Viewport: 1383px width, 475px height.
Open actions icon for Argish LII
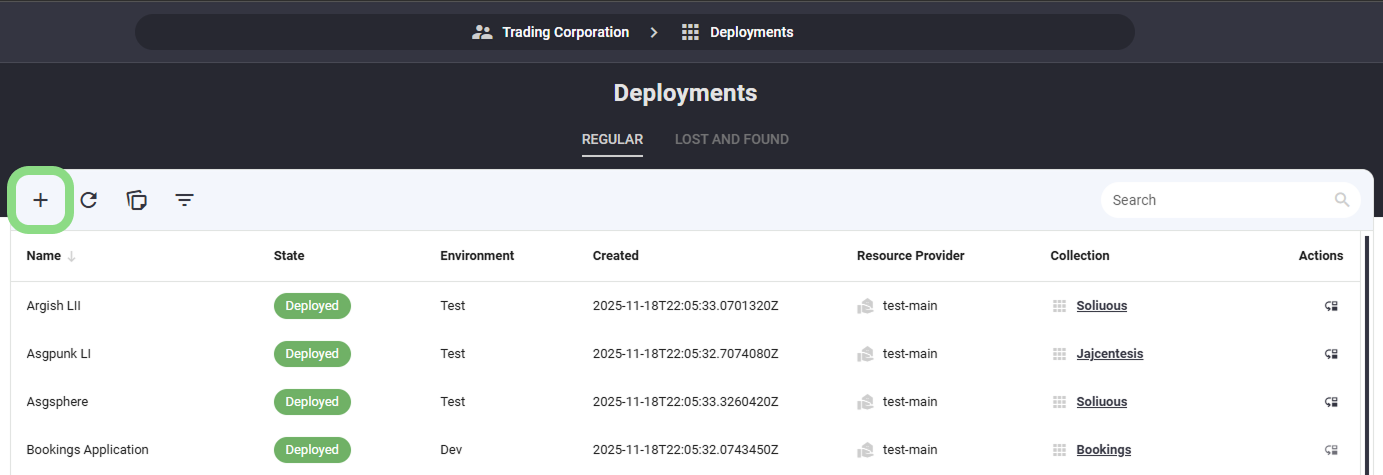[x=1331, y=306]
